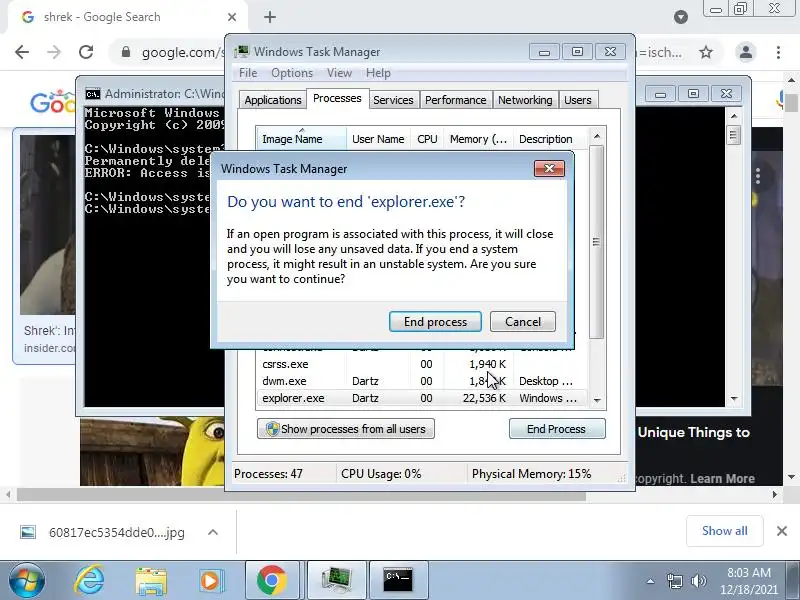Click the taskbar clock showing 8:03 AM
Viewport: 800px width, 600px height.
(x=748, y=581)
